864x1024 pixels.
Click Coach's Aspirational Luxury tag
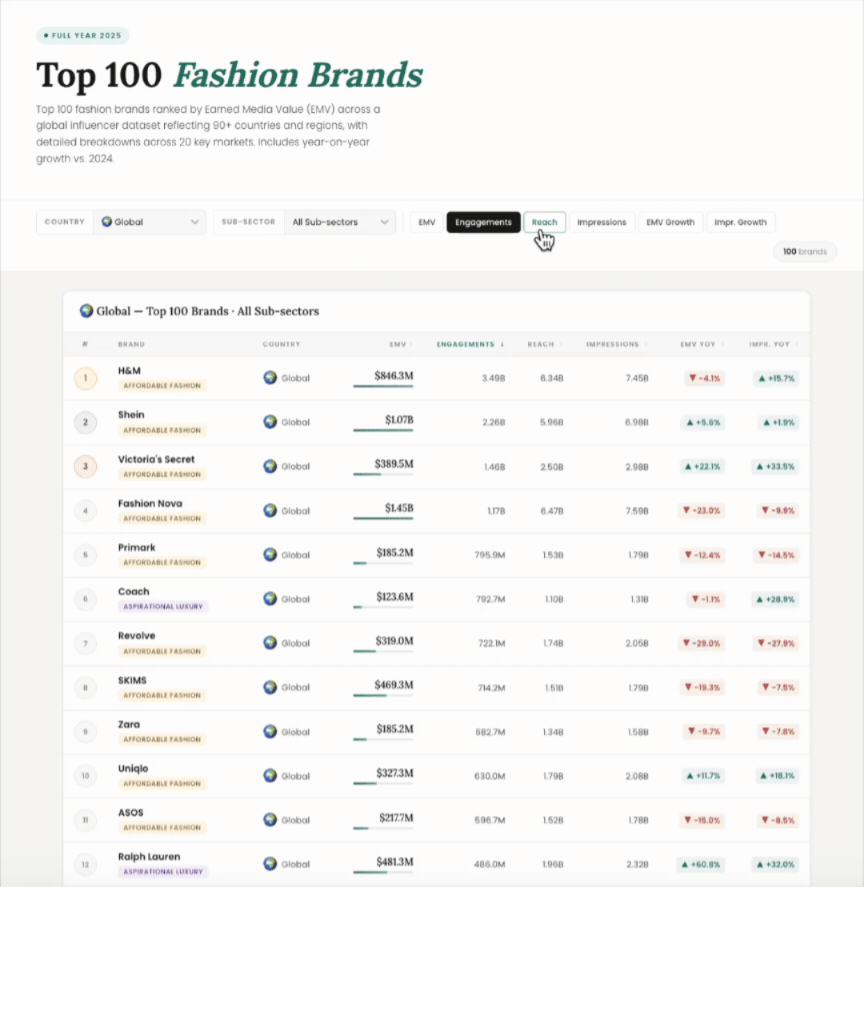click(x=163, y=606)
